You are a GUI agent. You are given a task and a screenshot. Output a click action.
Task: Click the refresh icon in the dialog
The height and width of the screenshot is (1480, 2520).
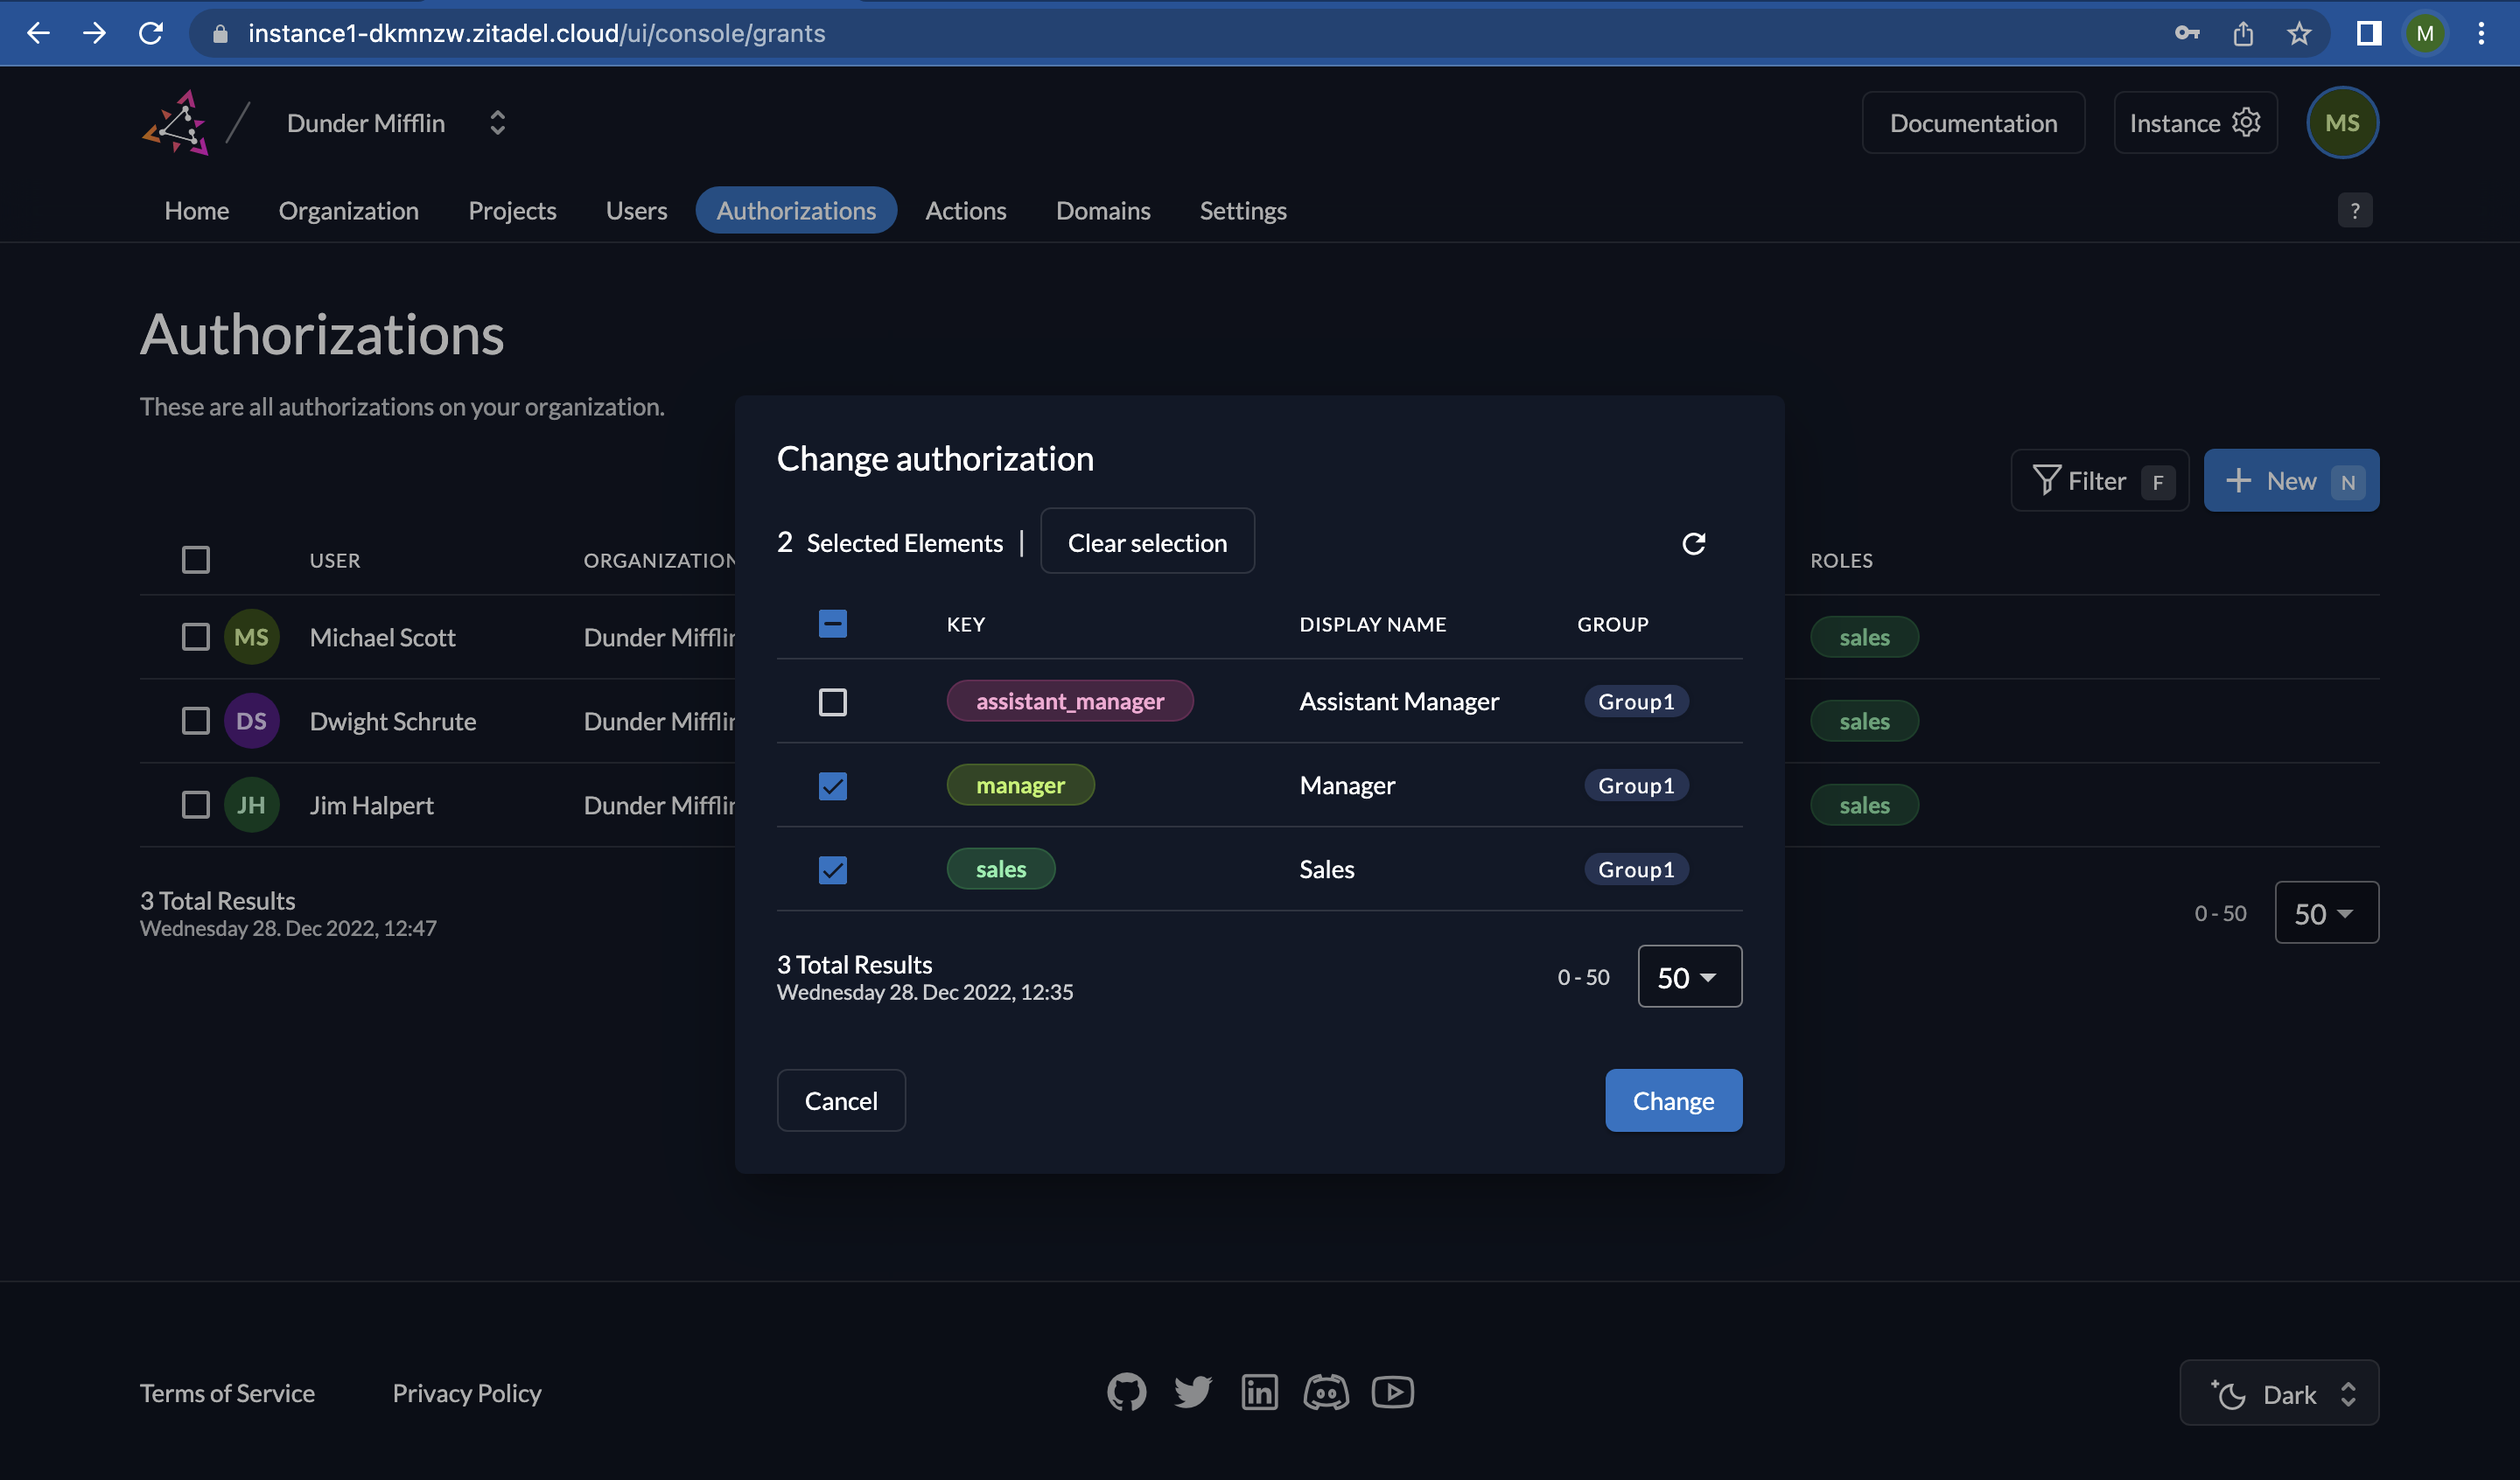[x=1693, y=543]
